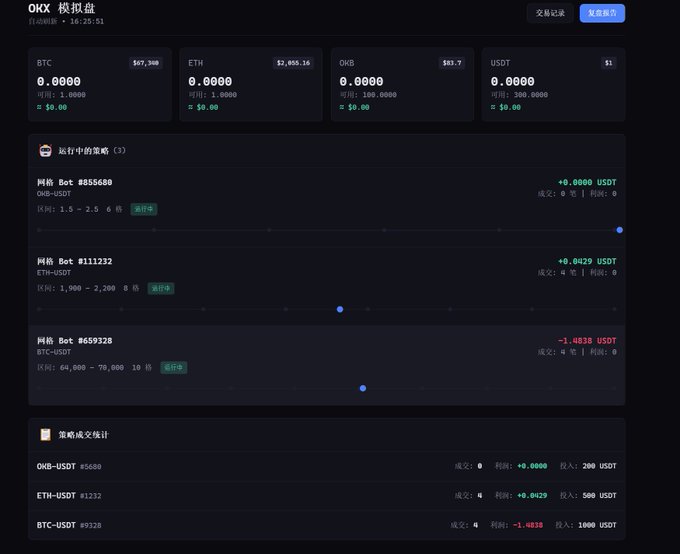Click the clipboard icon for strategy trade statistics
Viewport: 680px width, 554px height.
(x=45, y=434)
